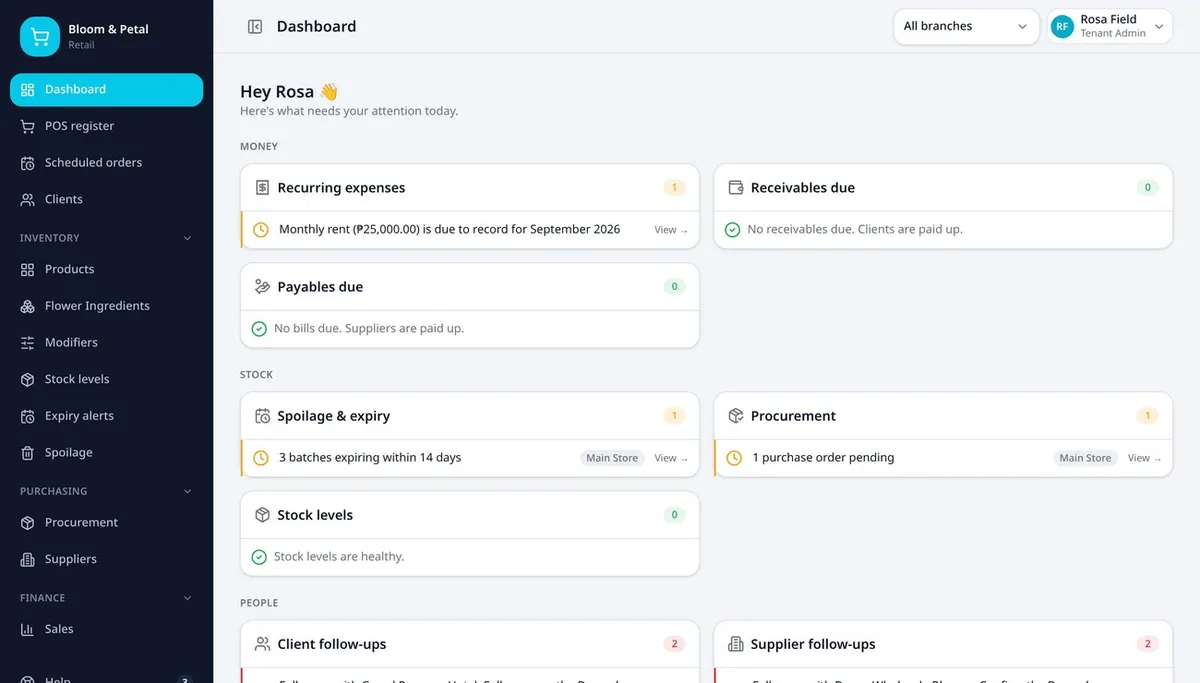Open the Recurring expenses card header
The image size is (1200, 683).
470,188
